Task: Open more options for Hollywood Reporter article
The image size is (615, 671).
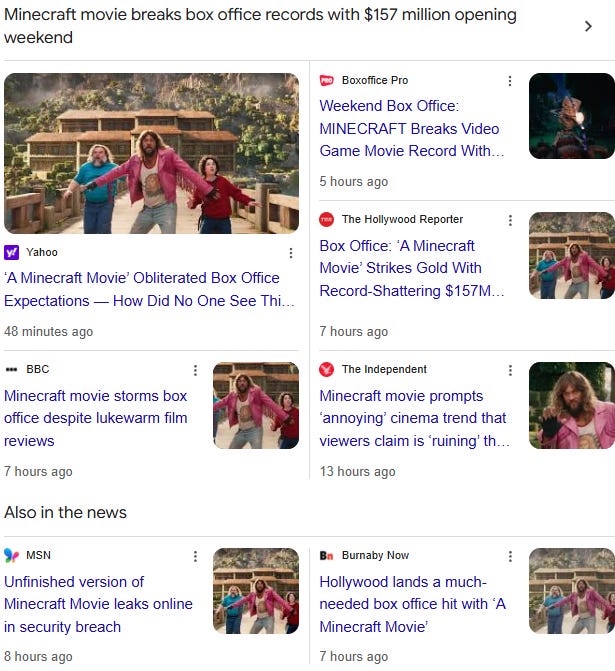Action: (x=510, y=220)
